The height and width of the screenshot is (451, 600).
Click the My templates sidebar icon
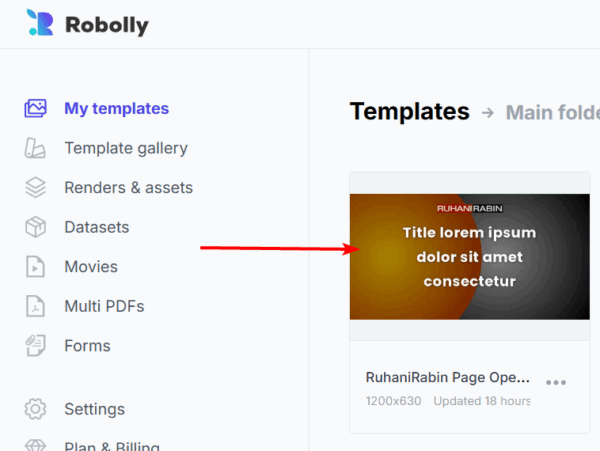(x=36, y=109)
